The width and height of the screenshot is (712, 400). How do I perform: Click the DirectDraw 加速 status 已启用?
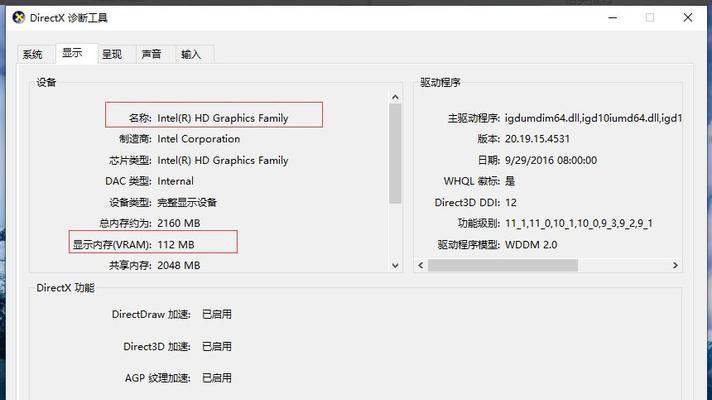tap(217, 314)
